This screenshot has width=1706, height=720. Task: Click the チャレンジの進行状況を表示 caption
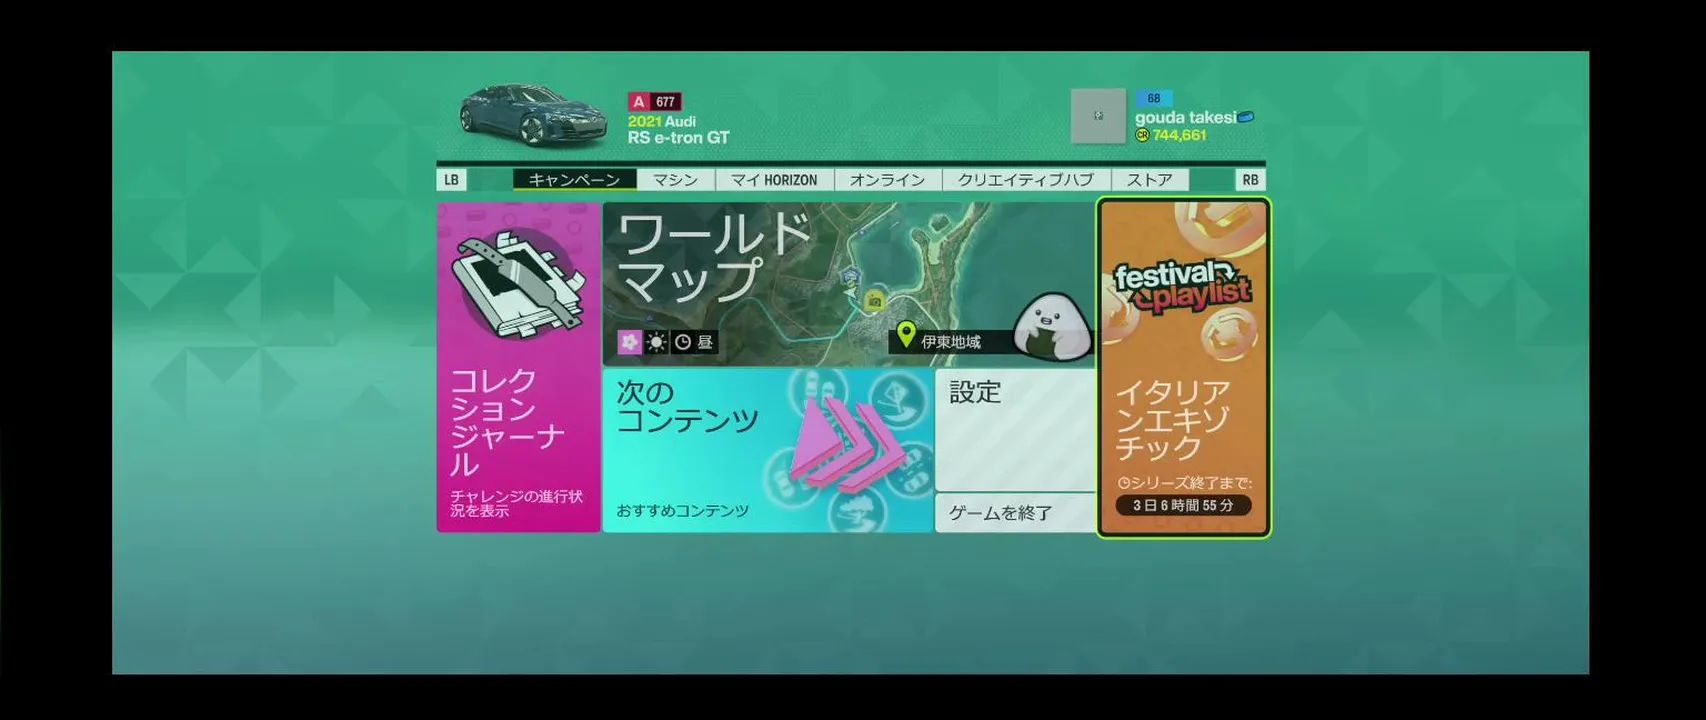(x=516, y=503)
